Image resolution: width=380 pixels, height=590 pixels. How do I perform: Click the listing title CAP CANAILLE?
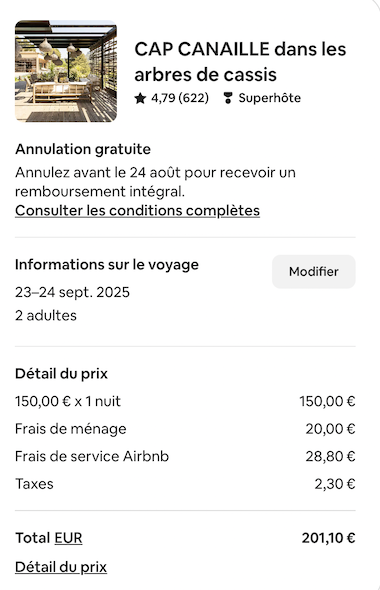[x=240, y=62]
